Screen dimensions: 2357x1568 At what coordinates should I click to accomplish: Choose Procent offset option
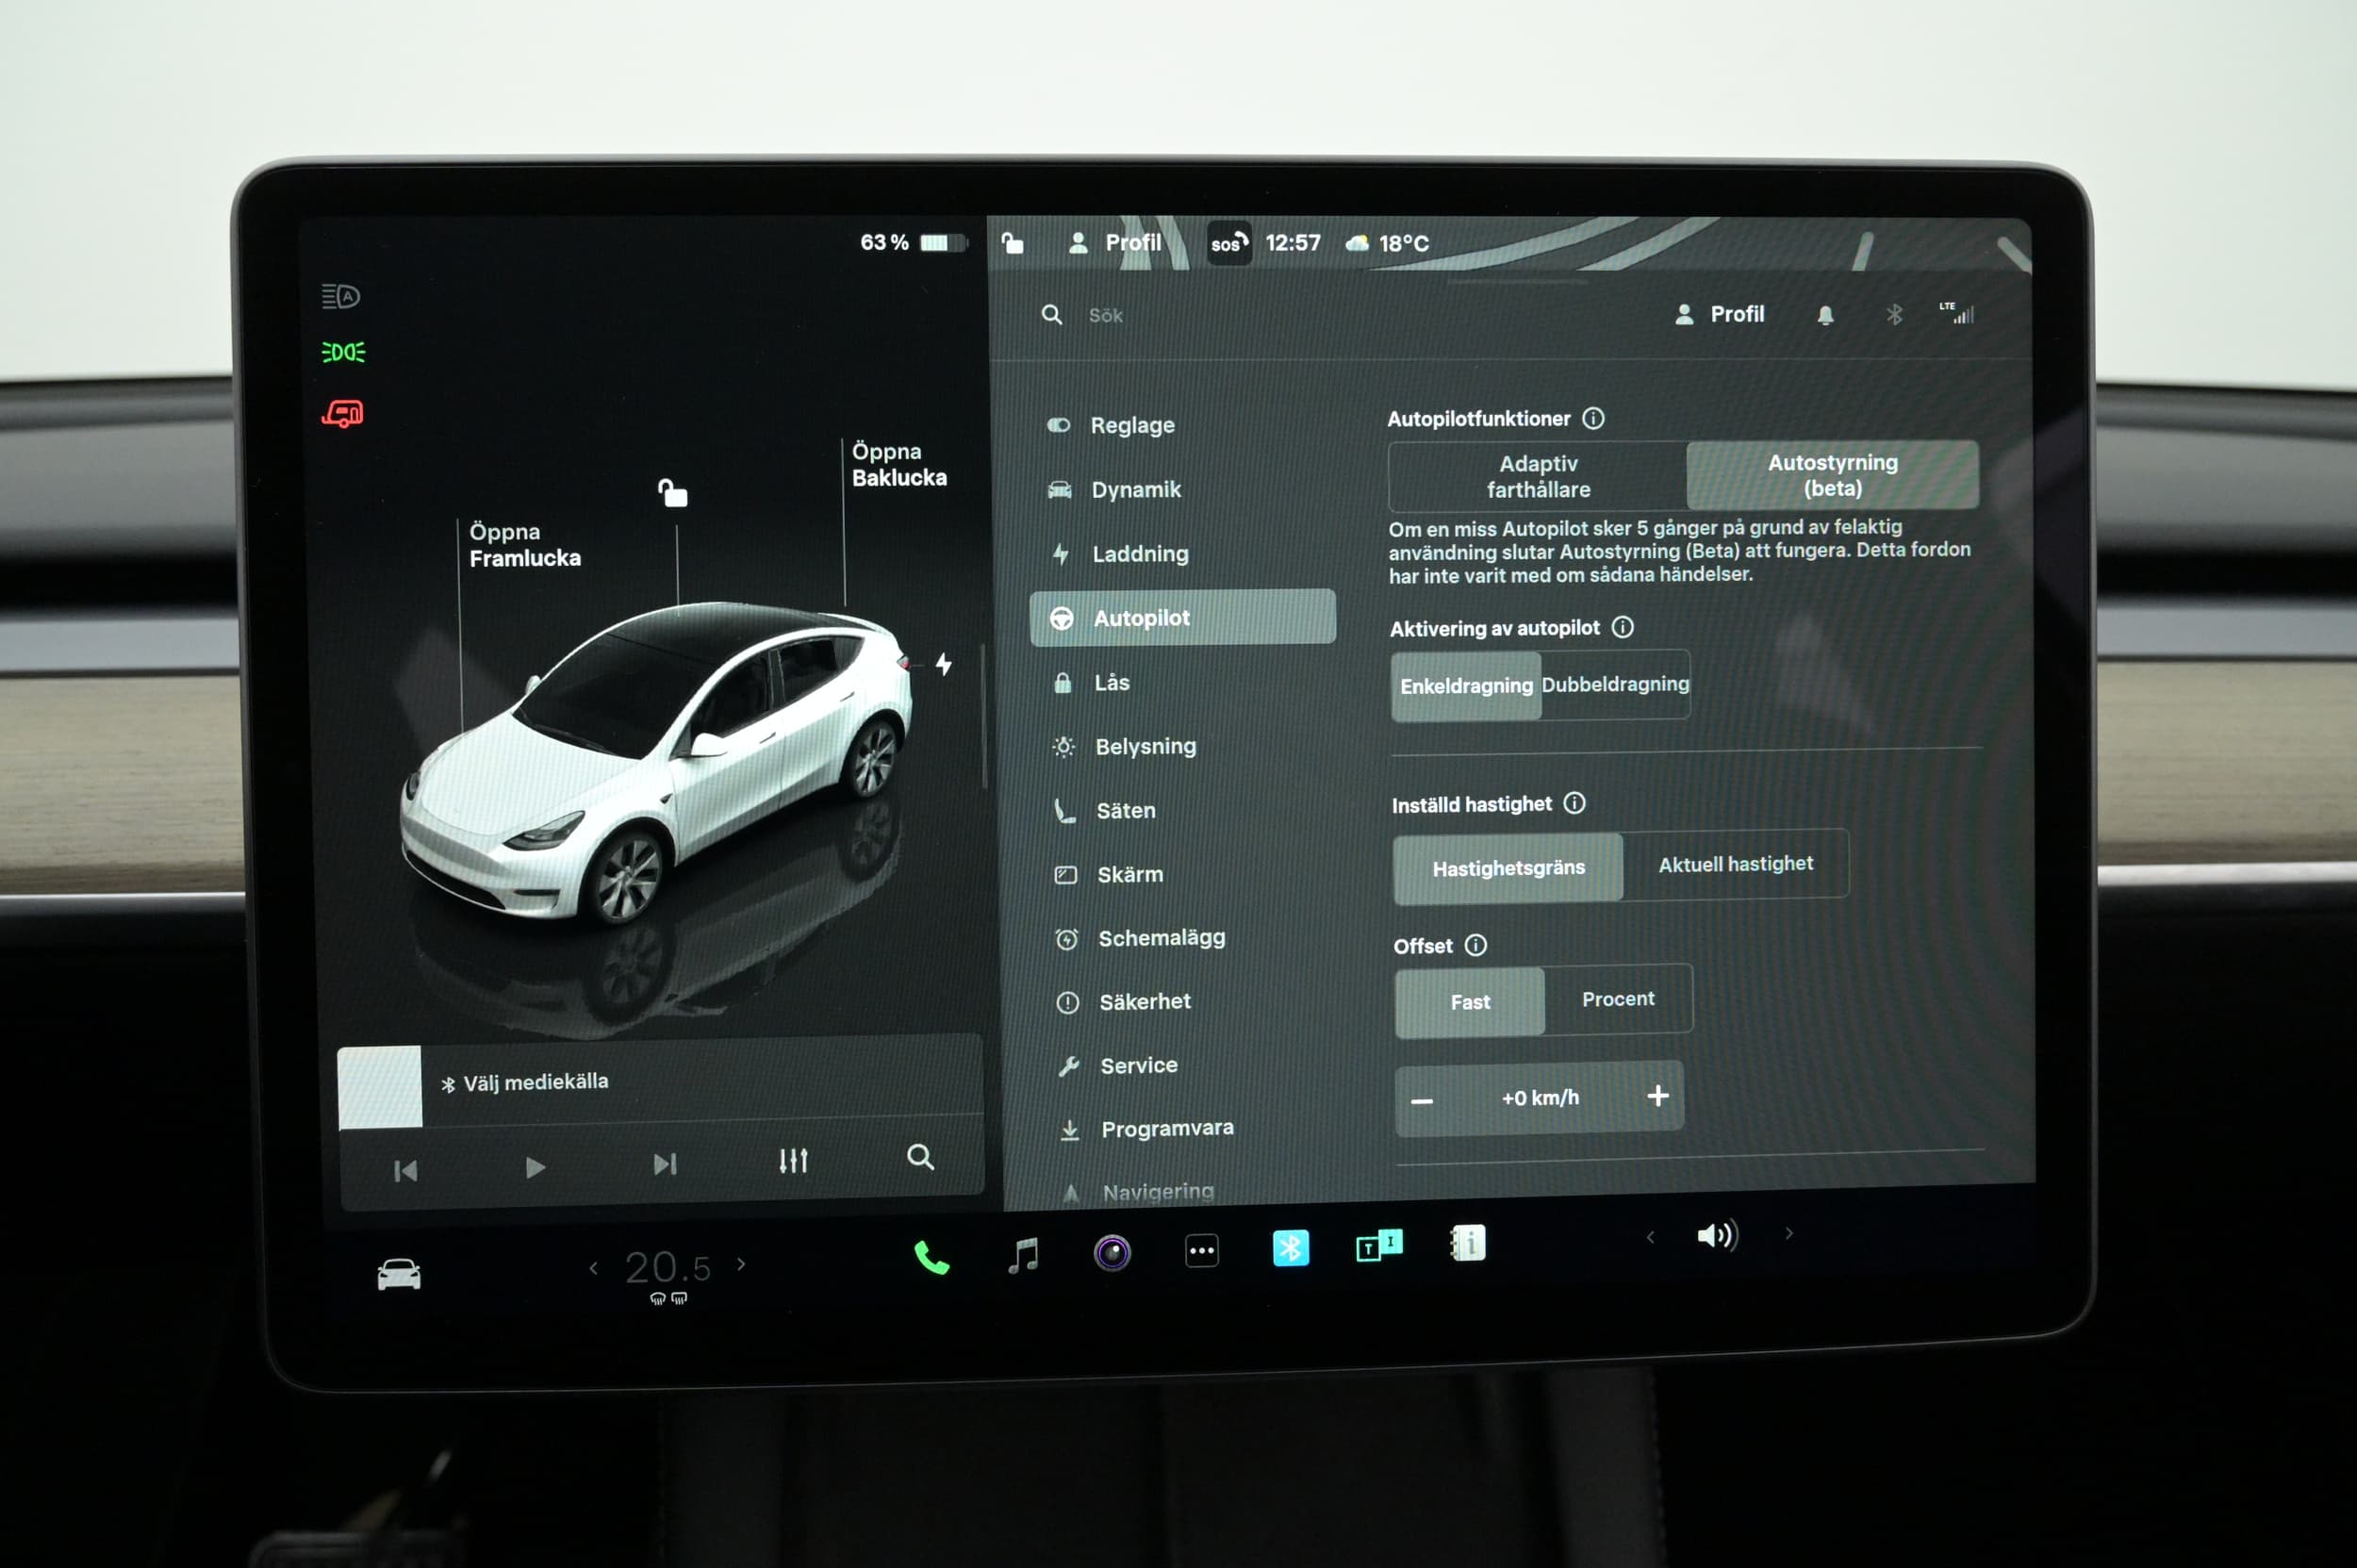pyautogui.click(x=1617, y=999)
